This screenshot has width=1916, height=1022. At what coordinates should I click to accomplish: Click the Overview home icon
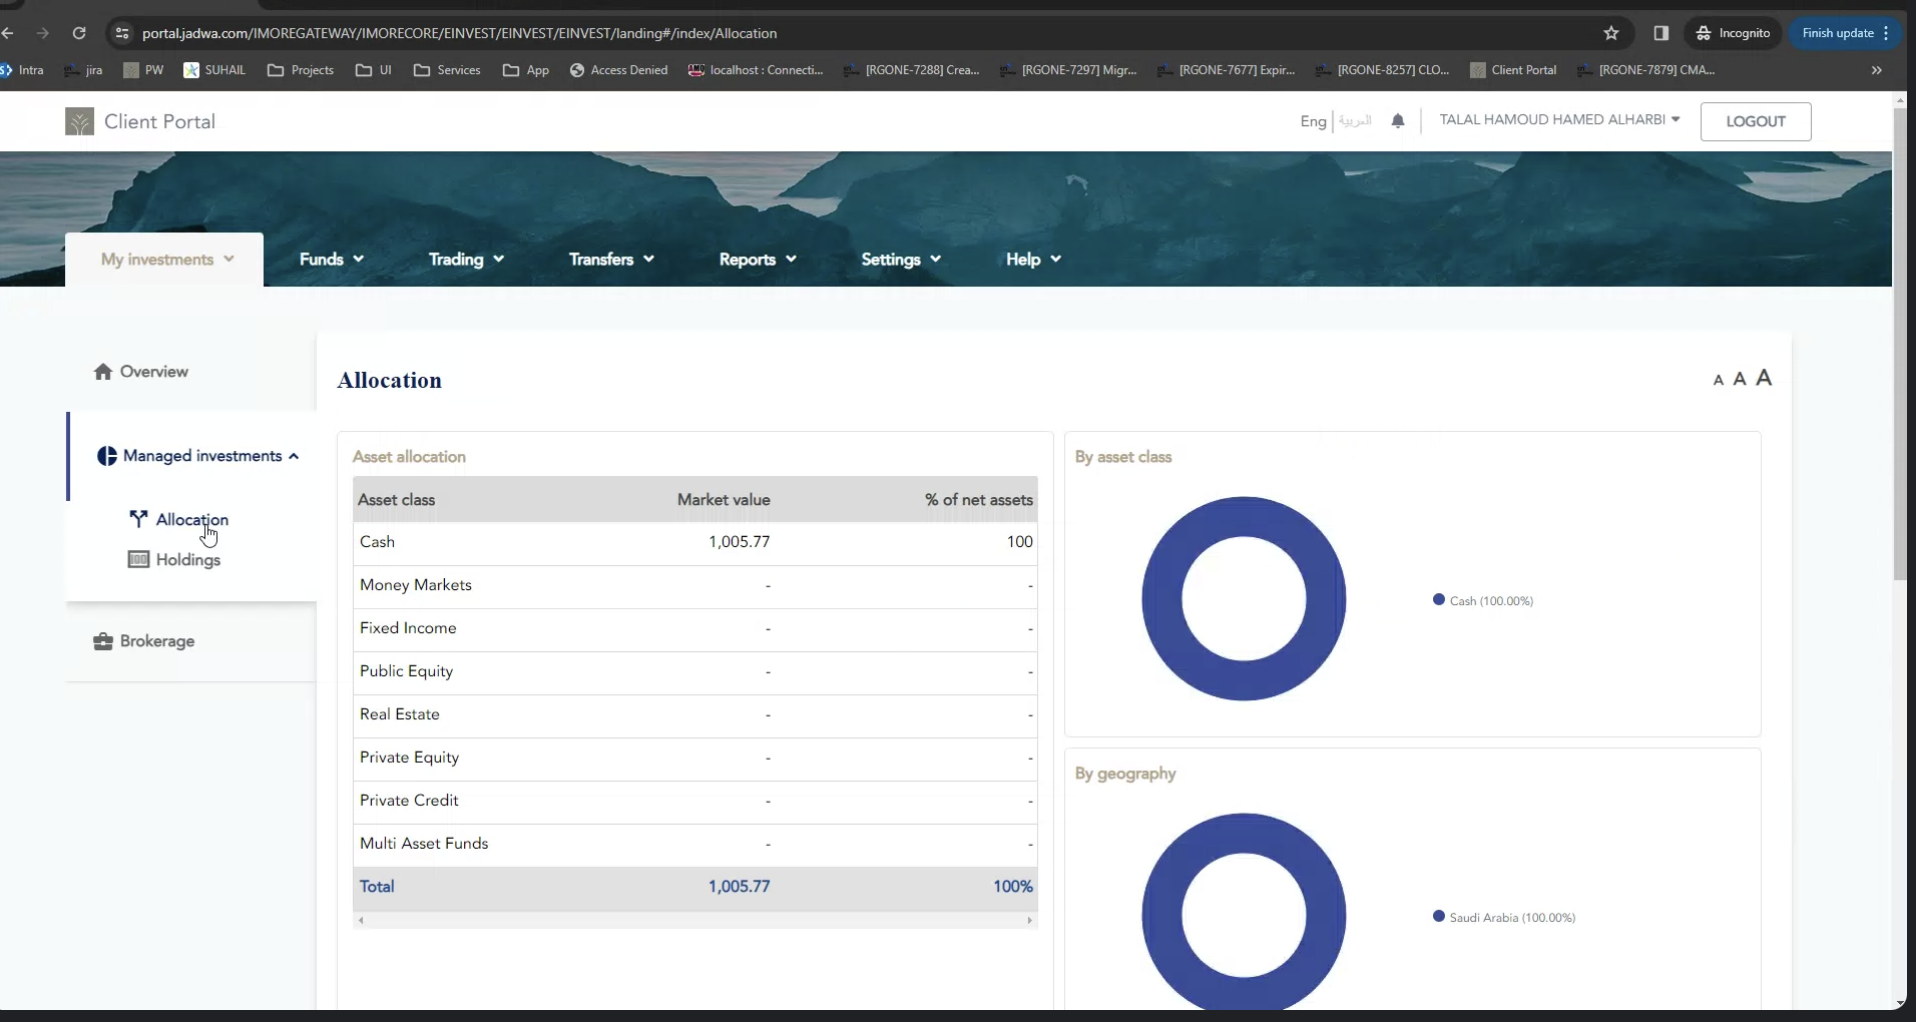point(103,372)
